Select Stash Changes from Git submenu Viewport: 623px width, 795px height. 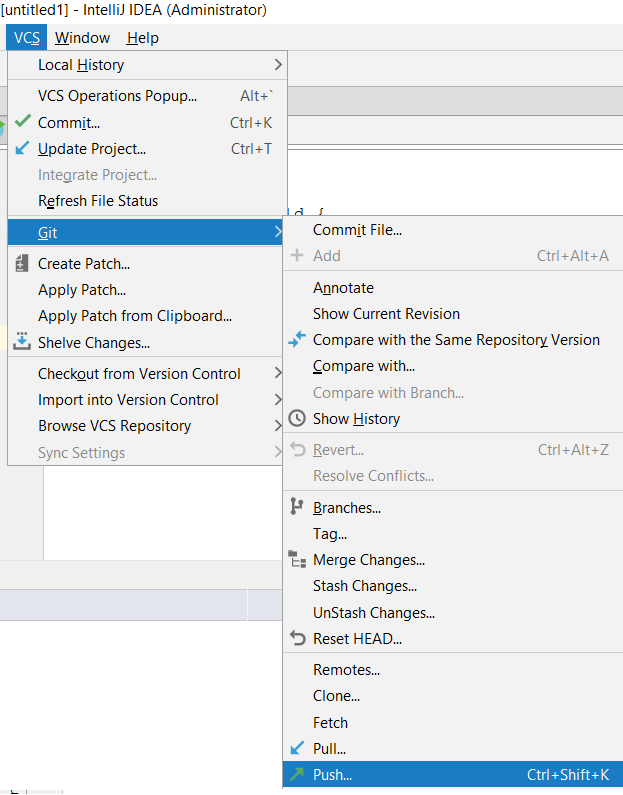(364, 586)
